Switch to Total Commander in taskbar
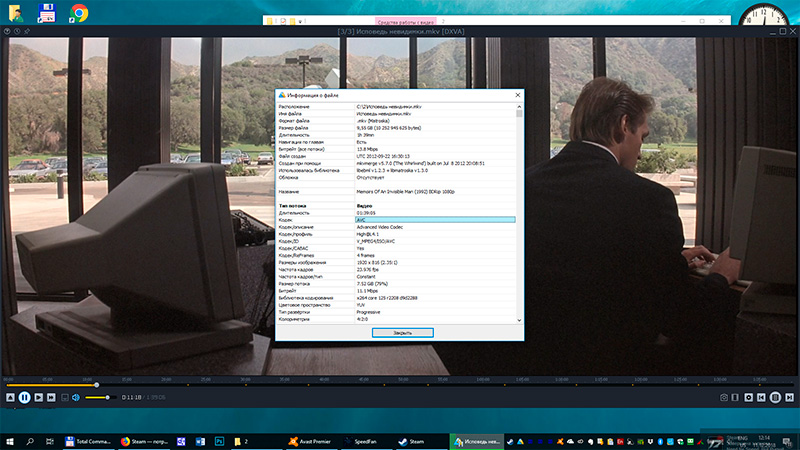 coord(89,440)
